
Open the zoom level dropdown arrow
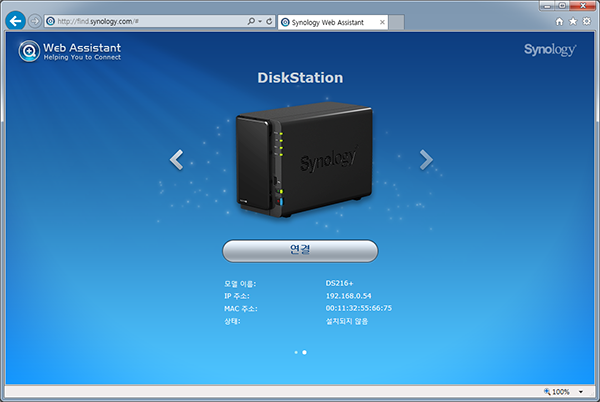point(581,392)
